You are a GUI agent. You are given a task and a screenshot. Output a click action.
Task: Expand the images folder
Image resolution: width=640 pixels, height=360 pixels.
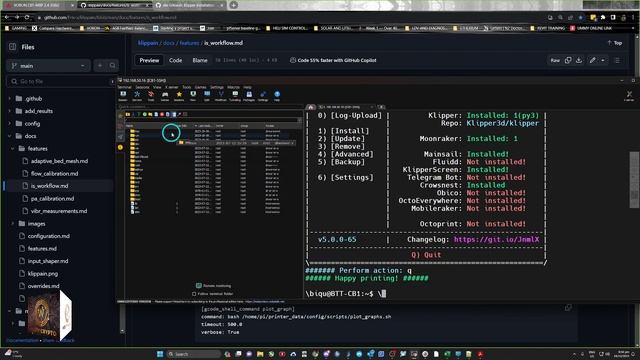(x=13, y=224)
